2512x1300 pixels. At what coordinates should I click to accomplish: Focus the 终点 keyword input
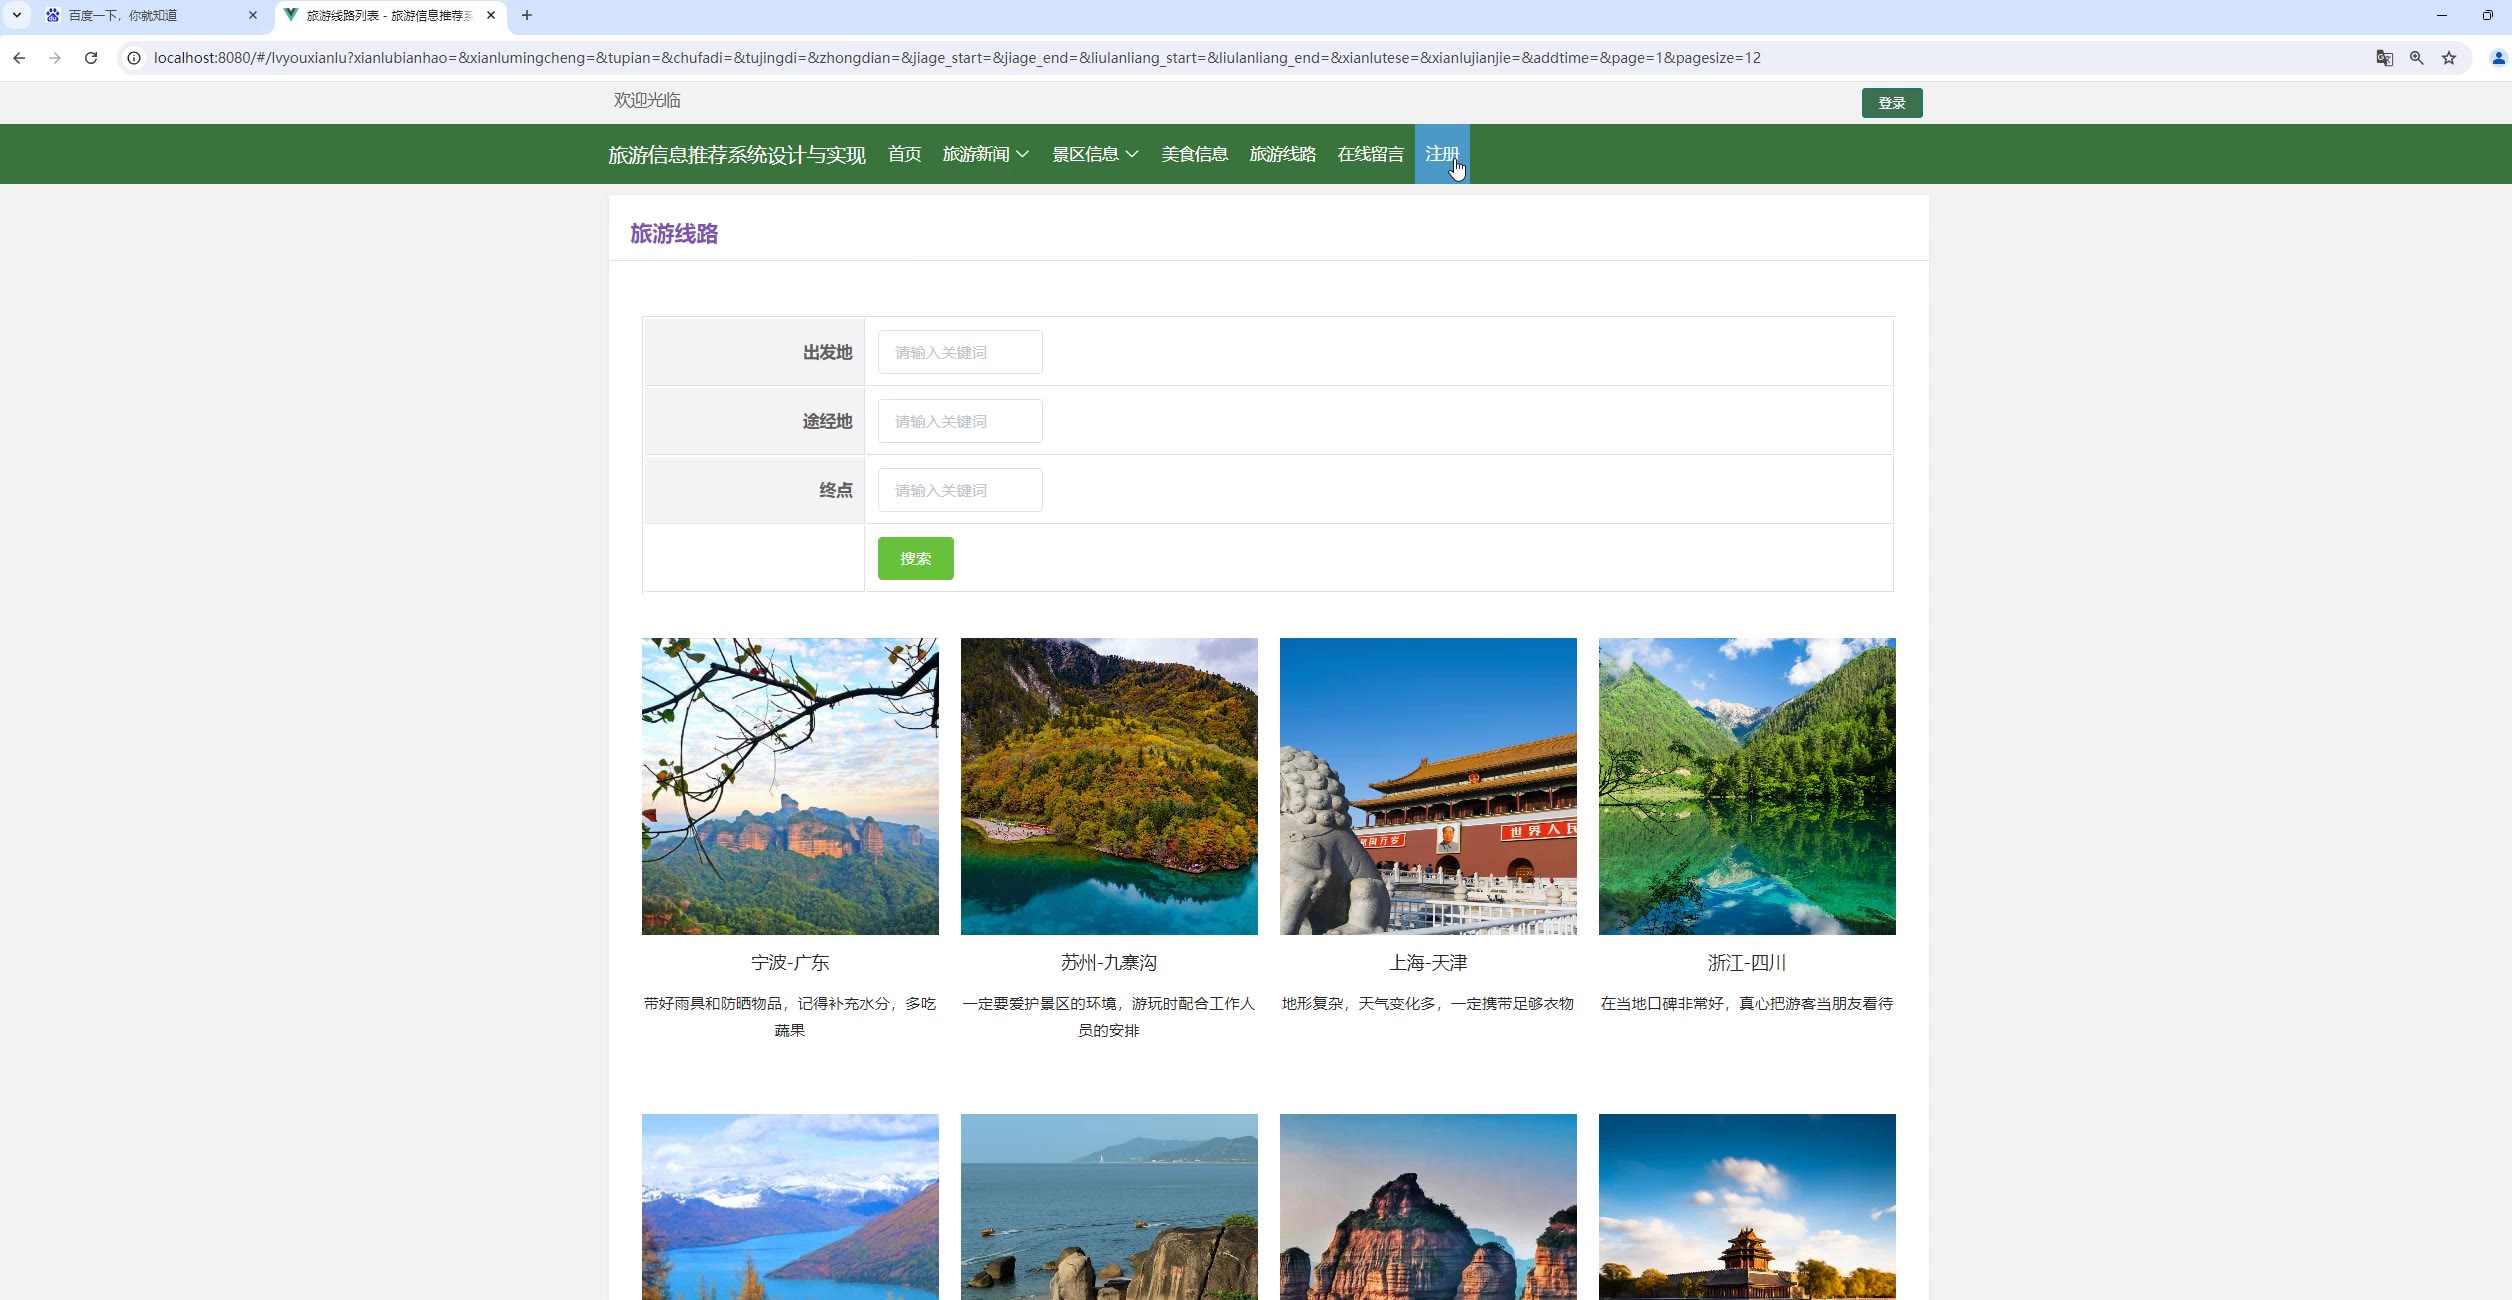960,490
